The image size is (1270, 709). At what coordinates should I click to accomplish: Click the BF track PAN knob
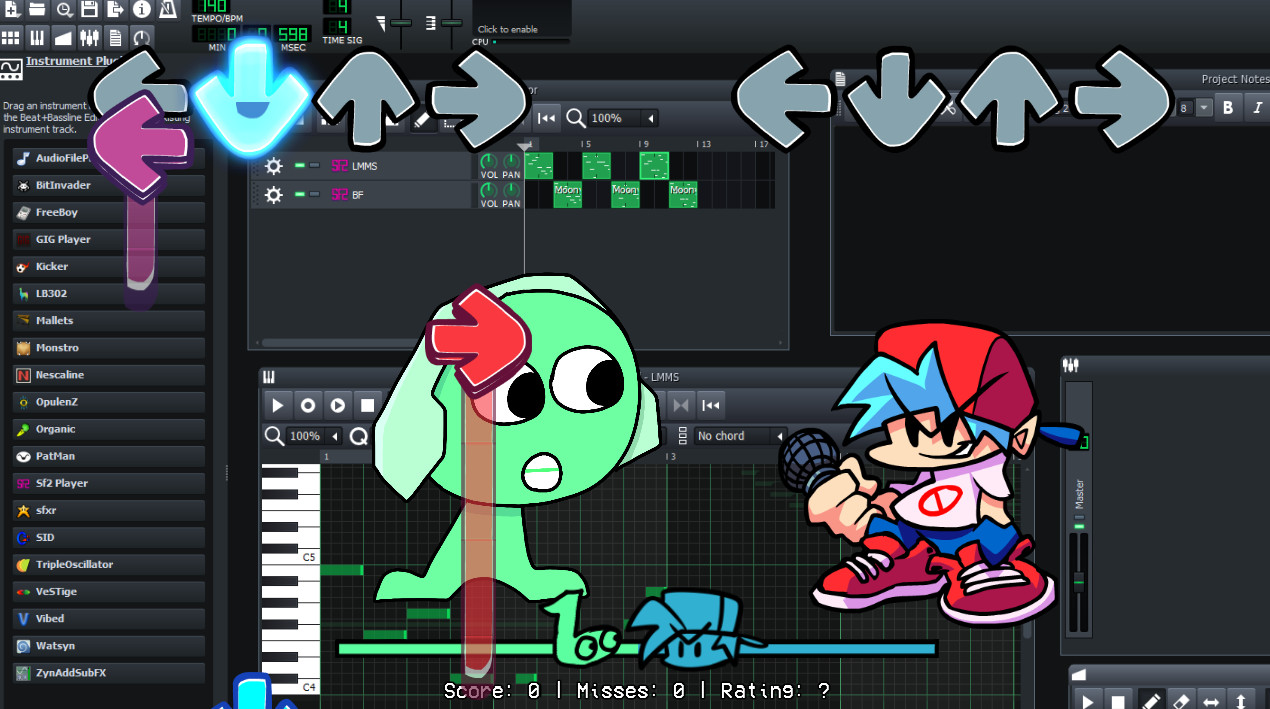click(x=511, y=190)
